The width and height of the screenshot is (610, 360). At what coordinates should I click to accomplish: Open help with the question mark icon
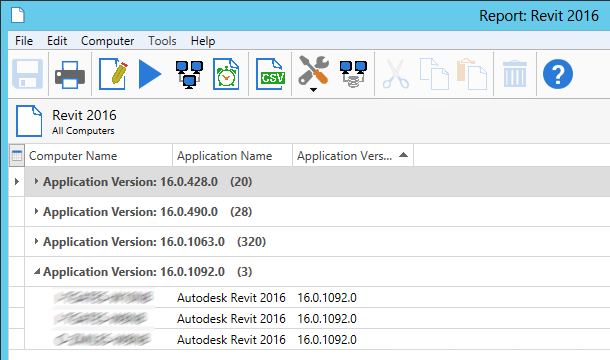(558, 74)
